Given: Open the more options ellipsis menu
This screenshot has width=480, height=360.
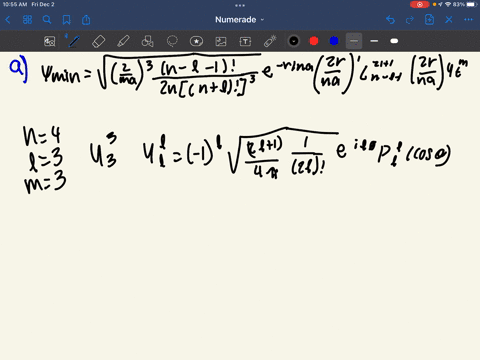Looking at the screenshot, I should pos(468,20).
